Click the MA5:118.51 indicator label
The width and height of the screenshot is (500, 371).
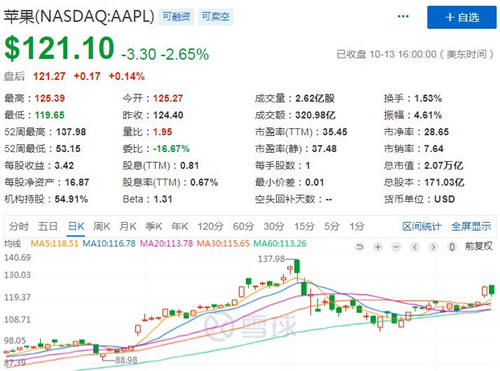[54, 244]
